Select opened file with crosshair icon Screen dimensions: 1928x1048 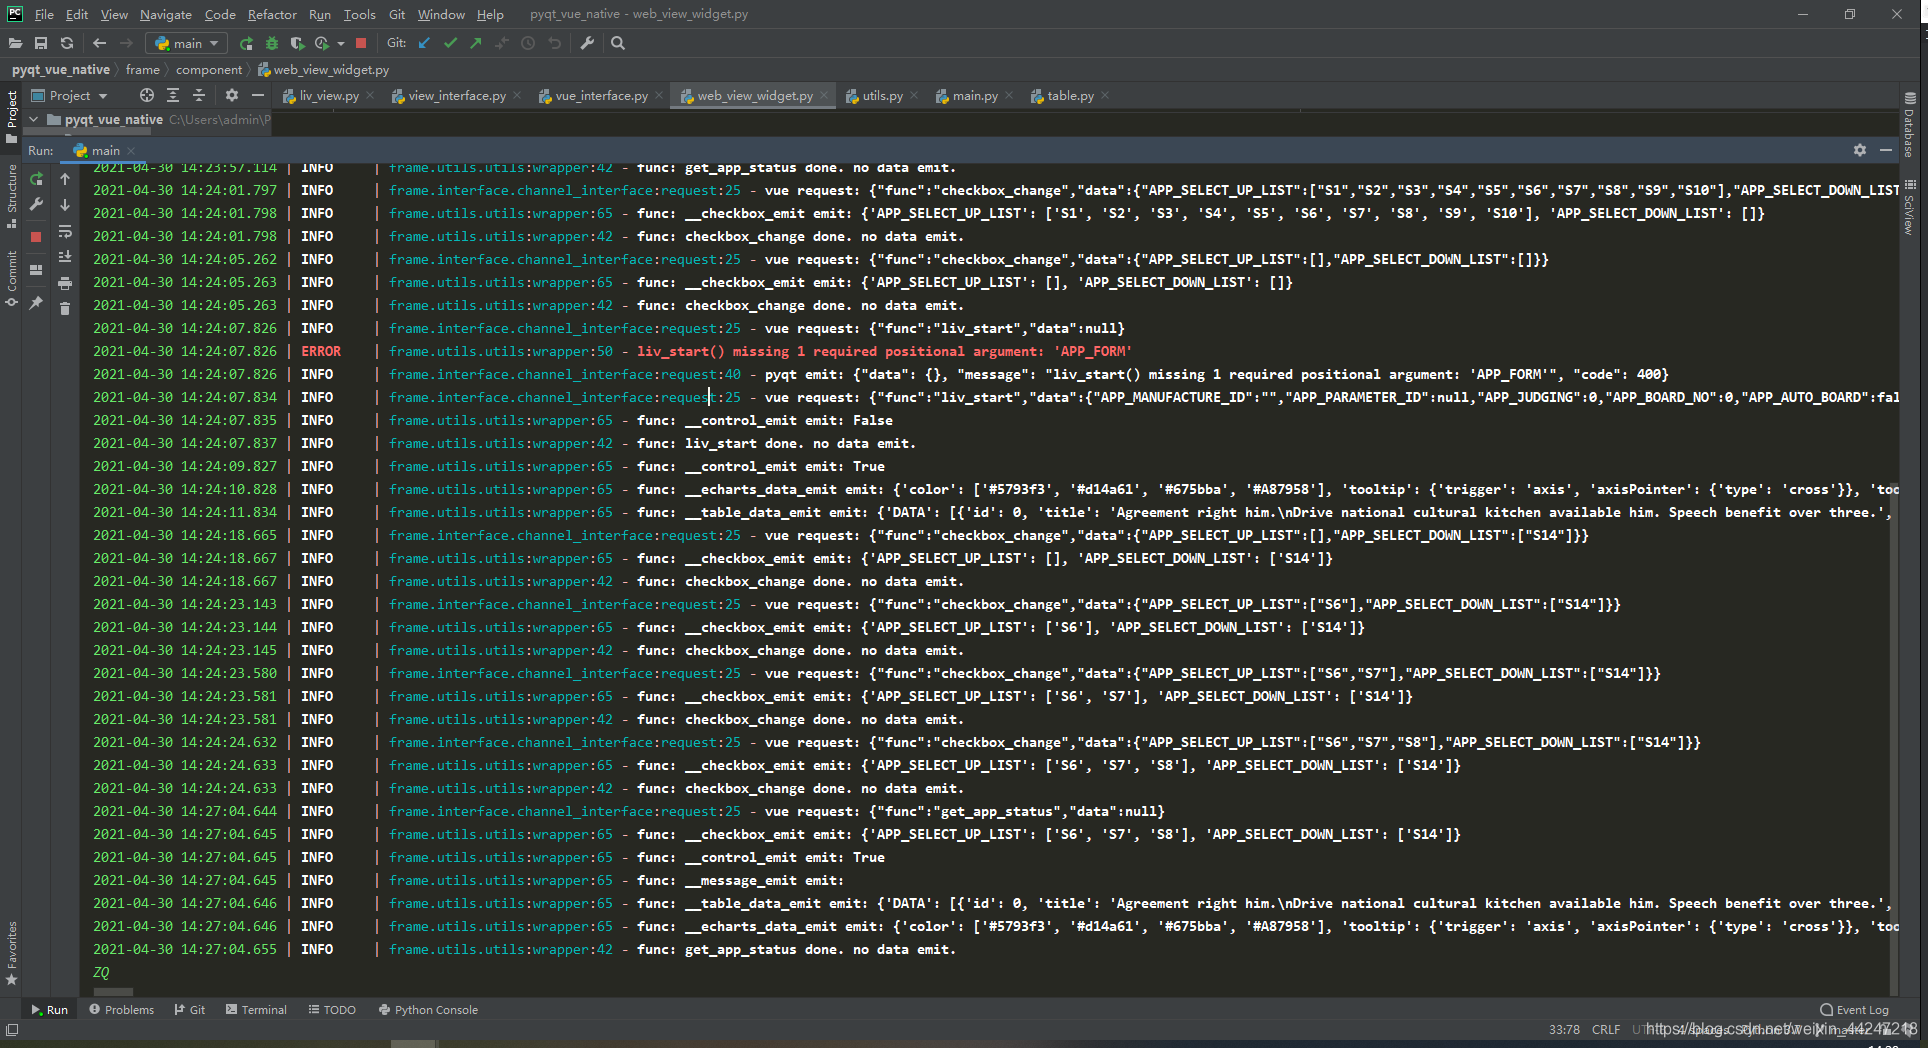tap(147, 95)
